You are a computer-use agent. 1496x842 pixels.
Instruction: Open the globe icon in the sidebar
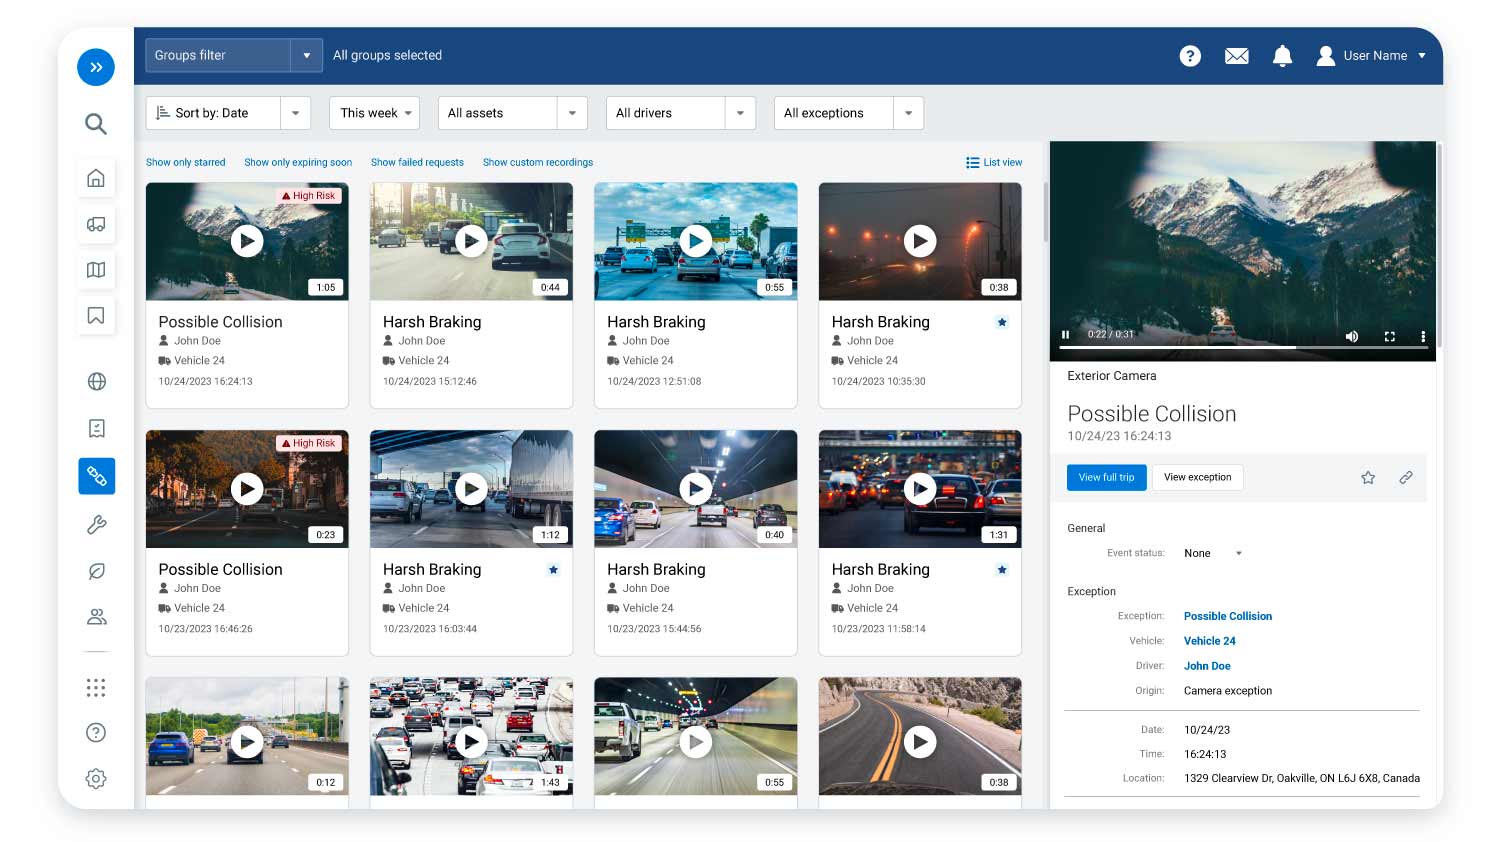[x=96, y=381]
